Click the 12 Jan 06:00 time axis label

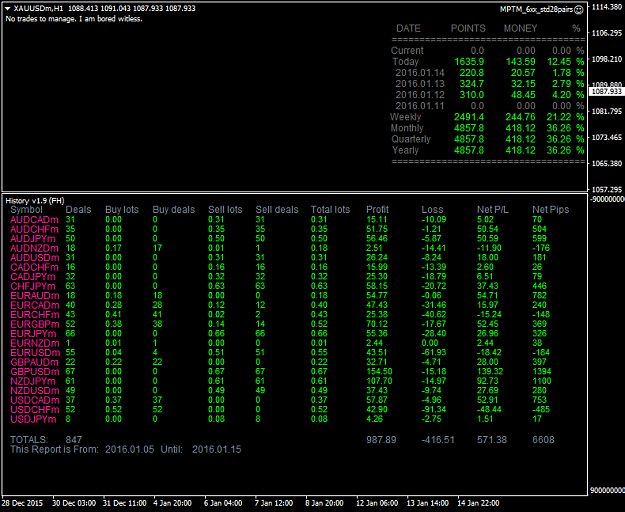coord(377,503)
